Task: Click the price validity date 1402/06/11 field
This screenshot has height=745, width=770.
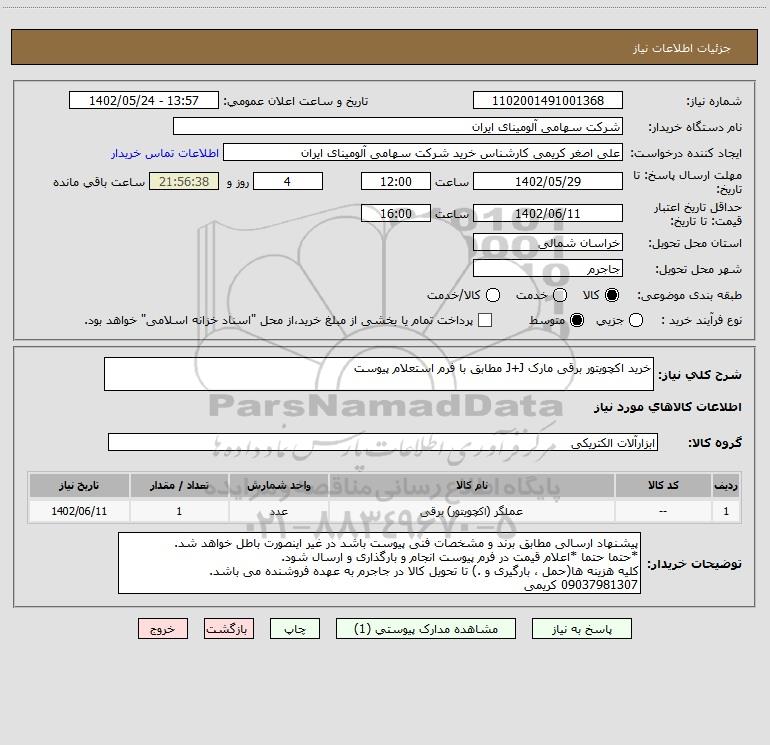Action: (548, 213)
